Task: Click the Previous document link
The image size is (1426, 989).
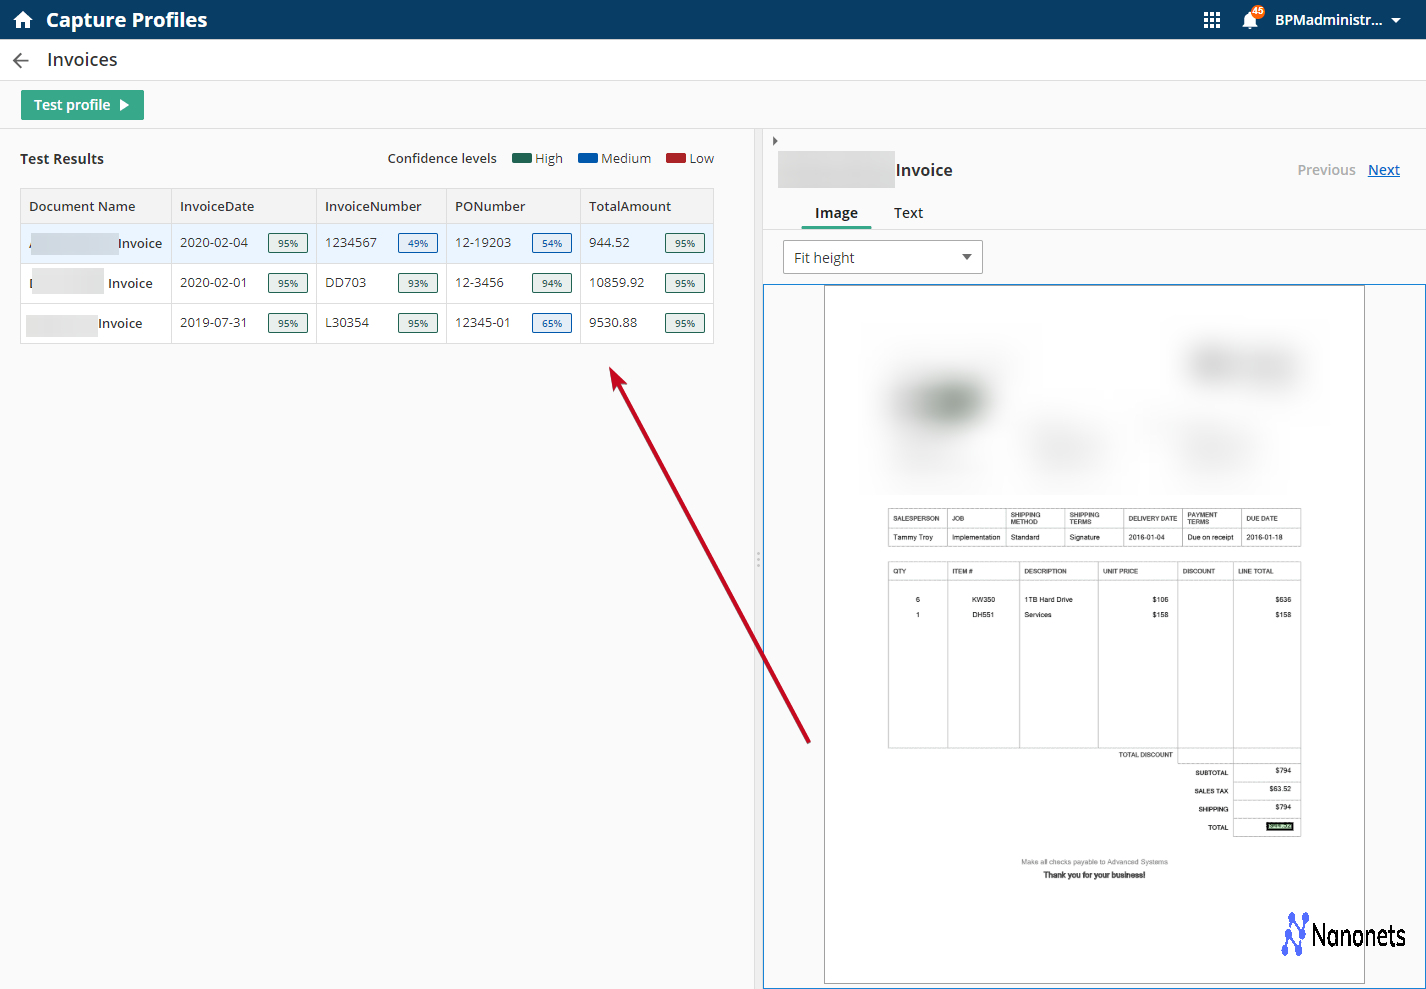Action: point(1326,169)
